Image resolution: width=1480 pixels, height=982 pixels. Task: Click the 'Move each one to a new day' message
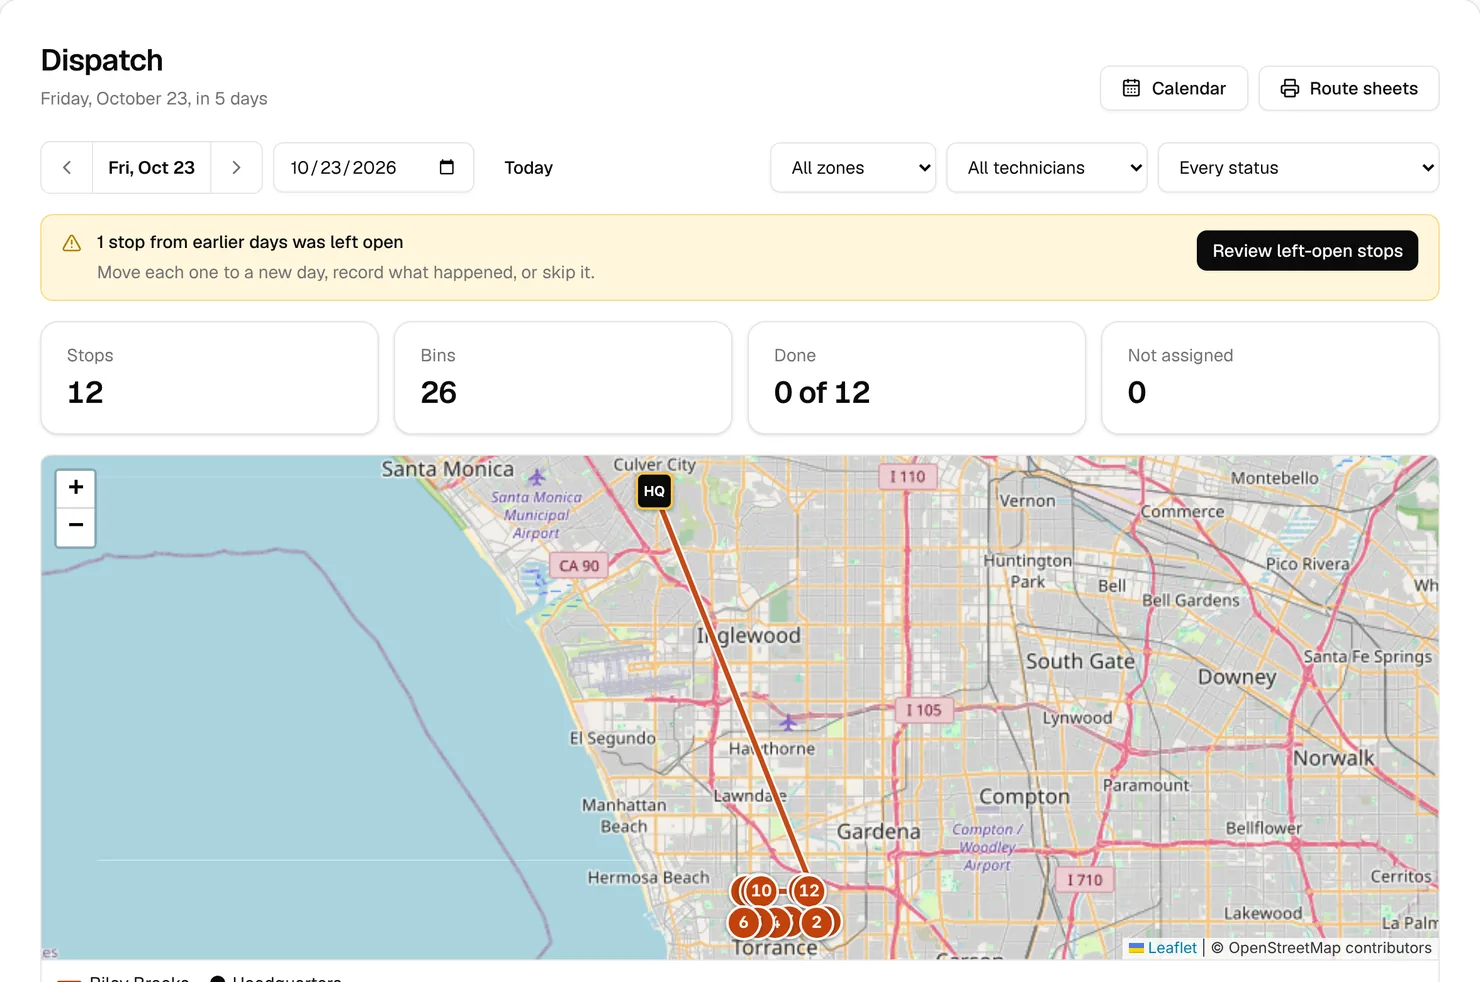tap(346, 272)
